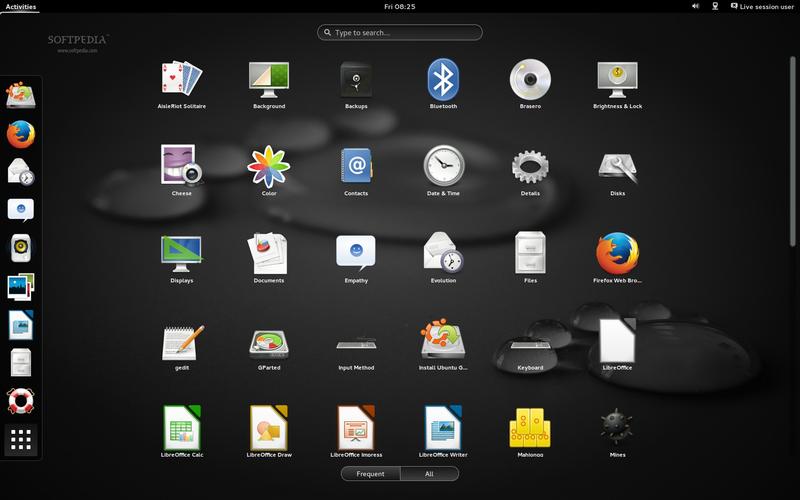Screen dimensions: 800x500
Task: Open the Live session user menu
Action: click(x=762, y=7)
